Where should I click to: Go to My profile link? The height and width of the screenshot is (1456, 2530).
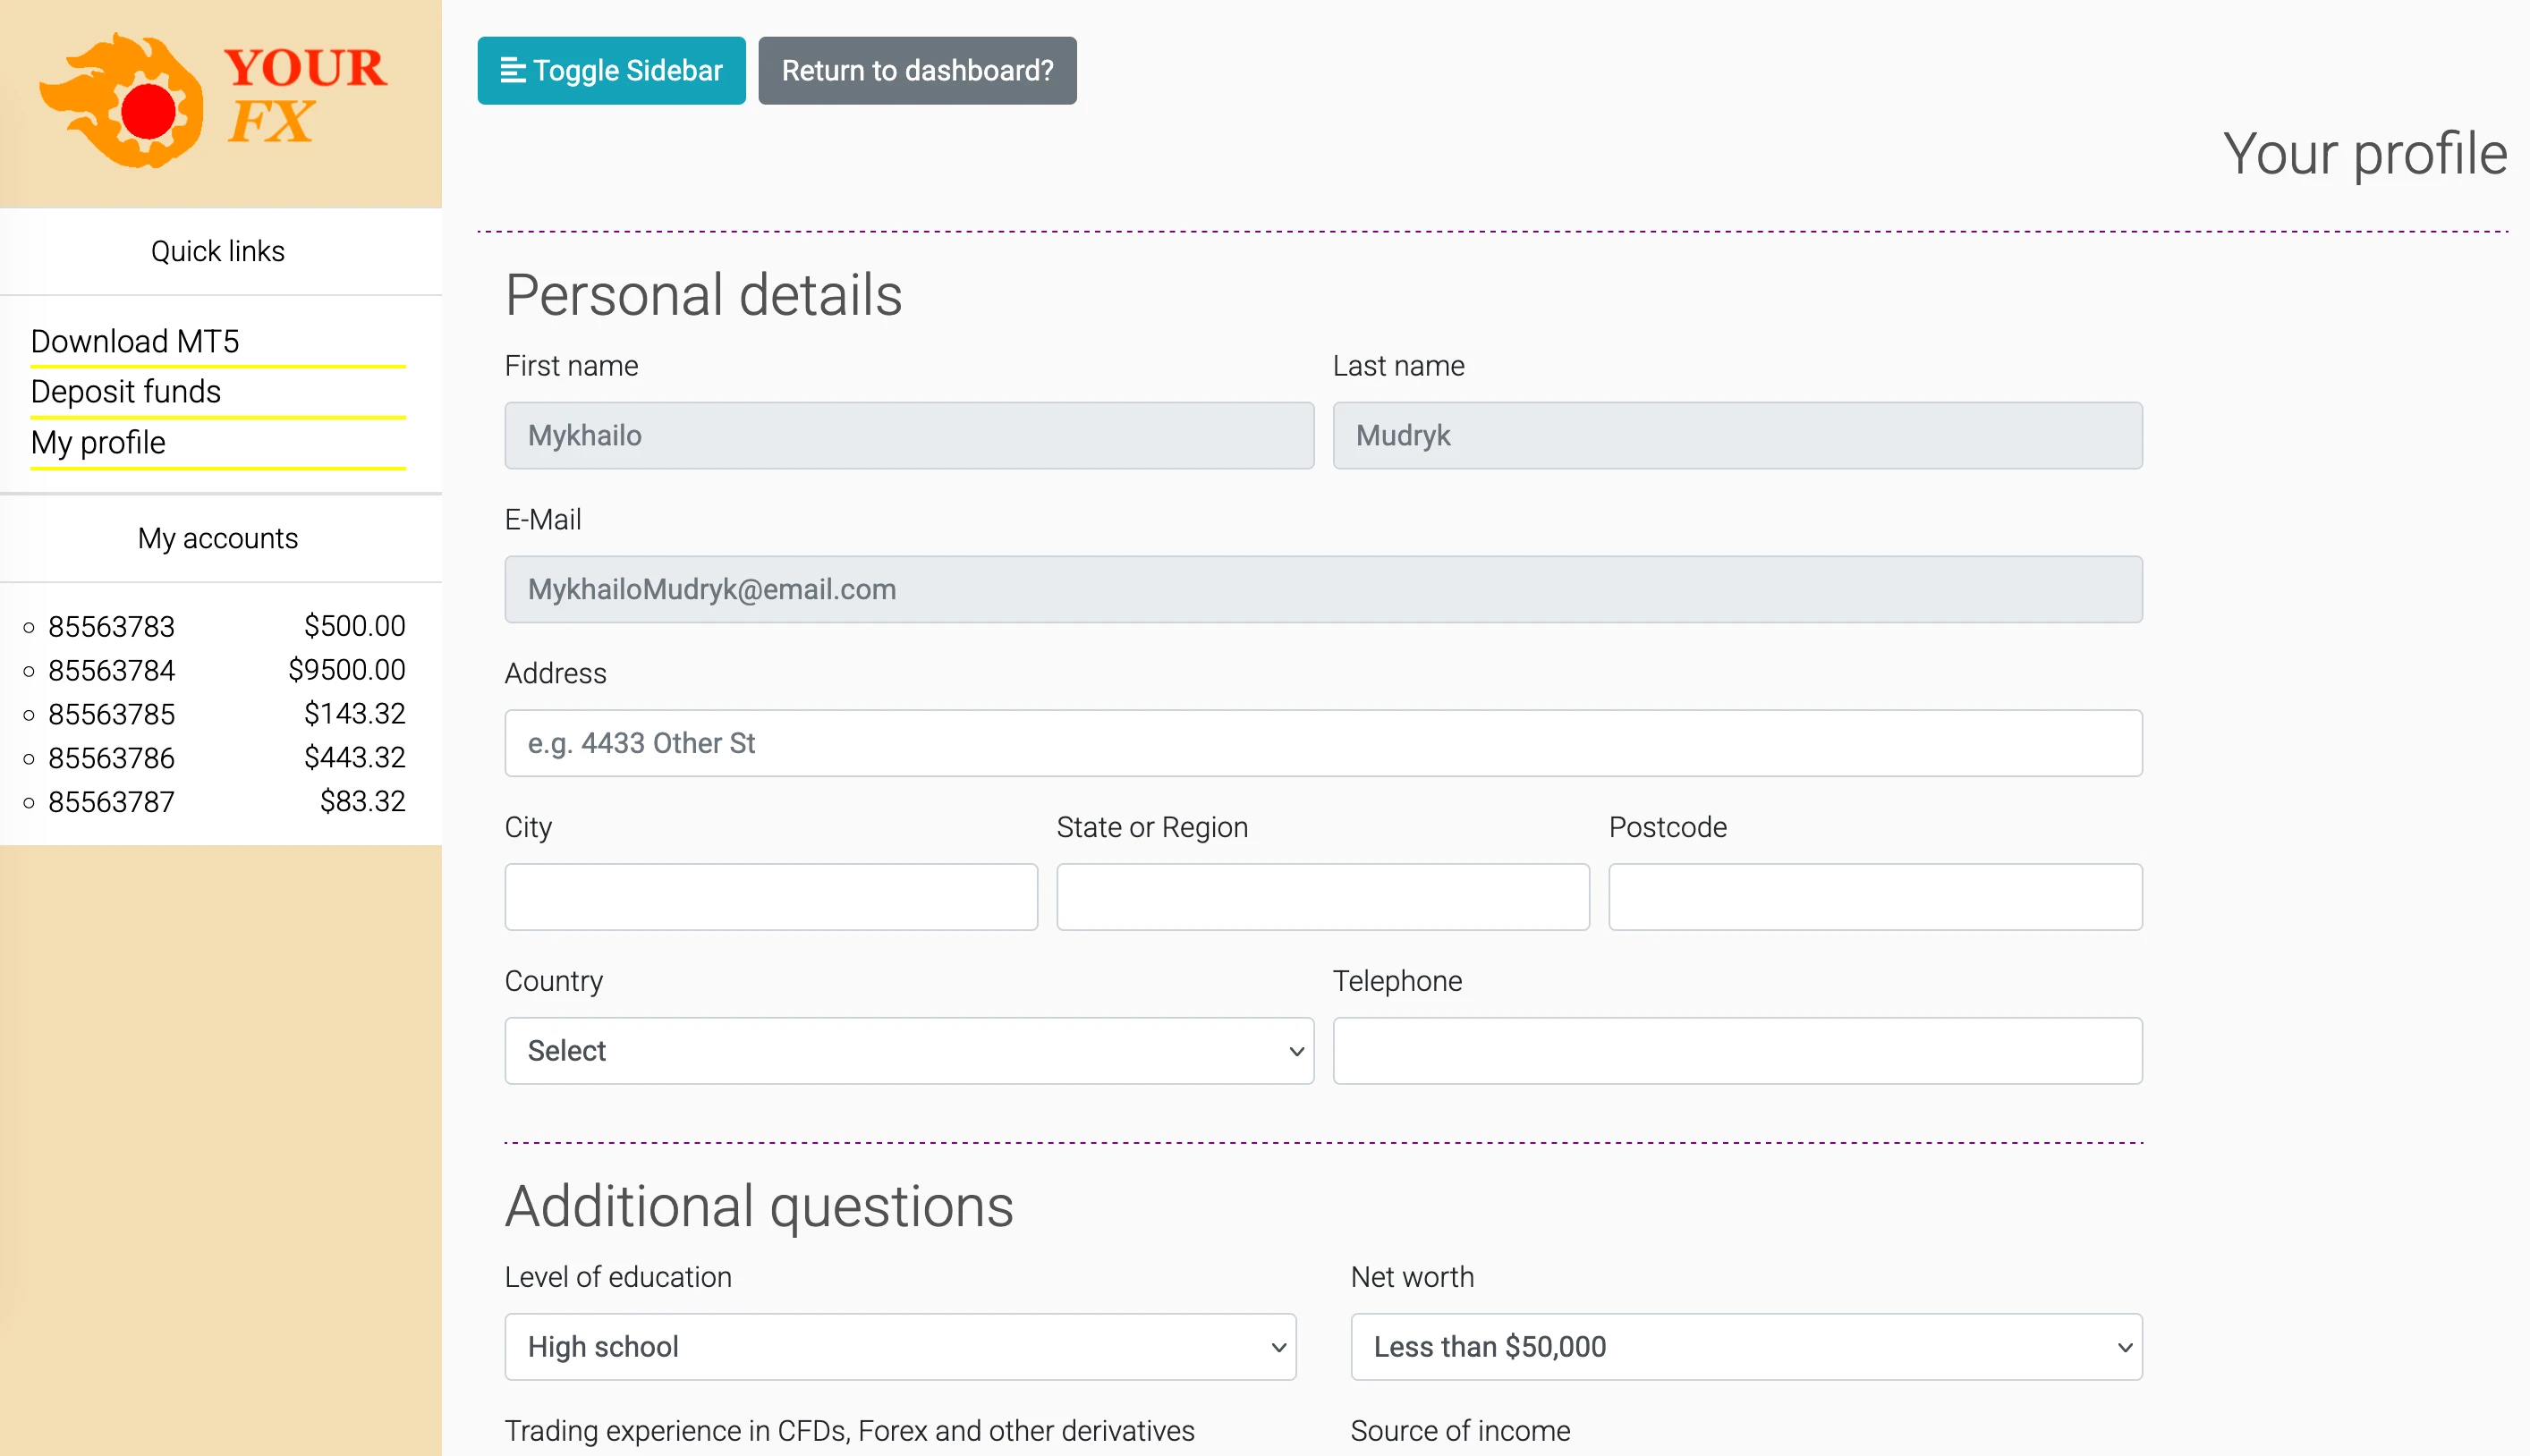coord(98,442)
